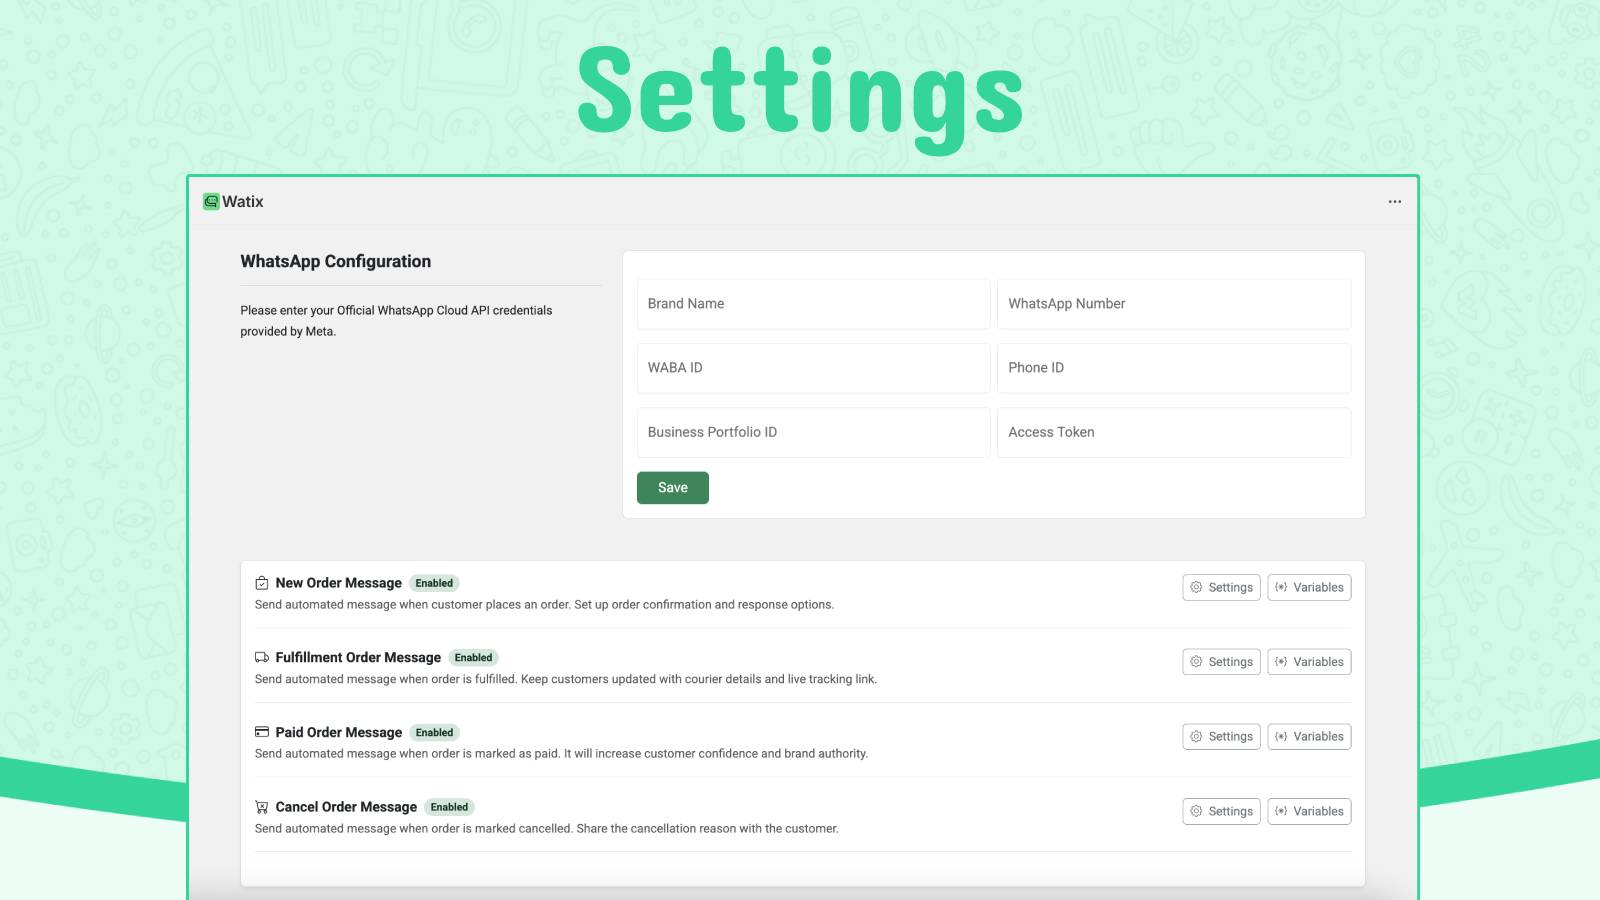This screenshot has height=900, width=1600.
Task: Click the Access Token input field
Action: (x=1173, y=432)
